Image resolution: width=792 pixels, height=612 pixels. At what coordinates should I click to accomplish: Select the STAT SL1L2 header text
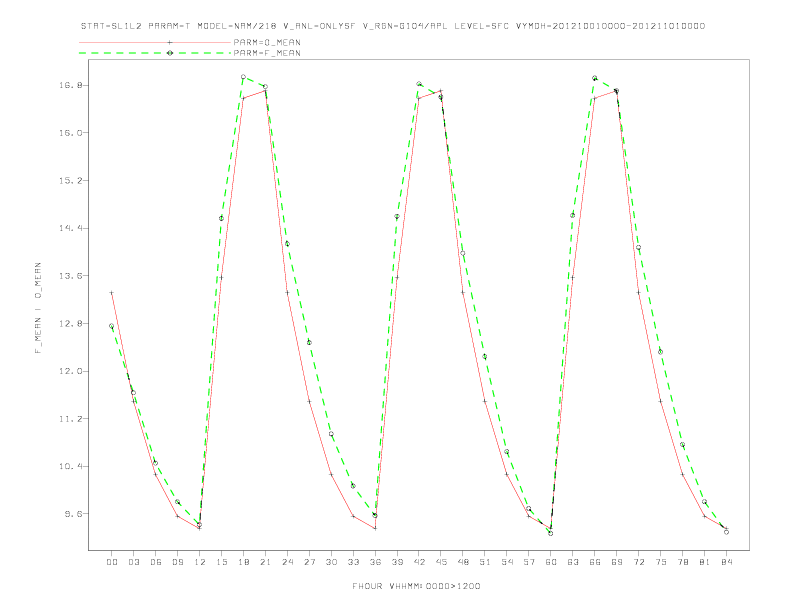tap(112, 26)
